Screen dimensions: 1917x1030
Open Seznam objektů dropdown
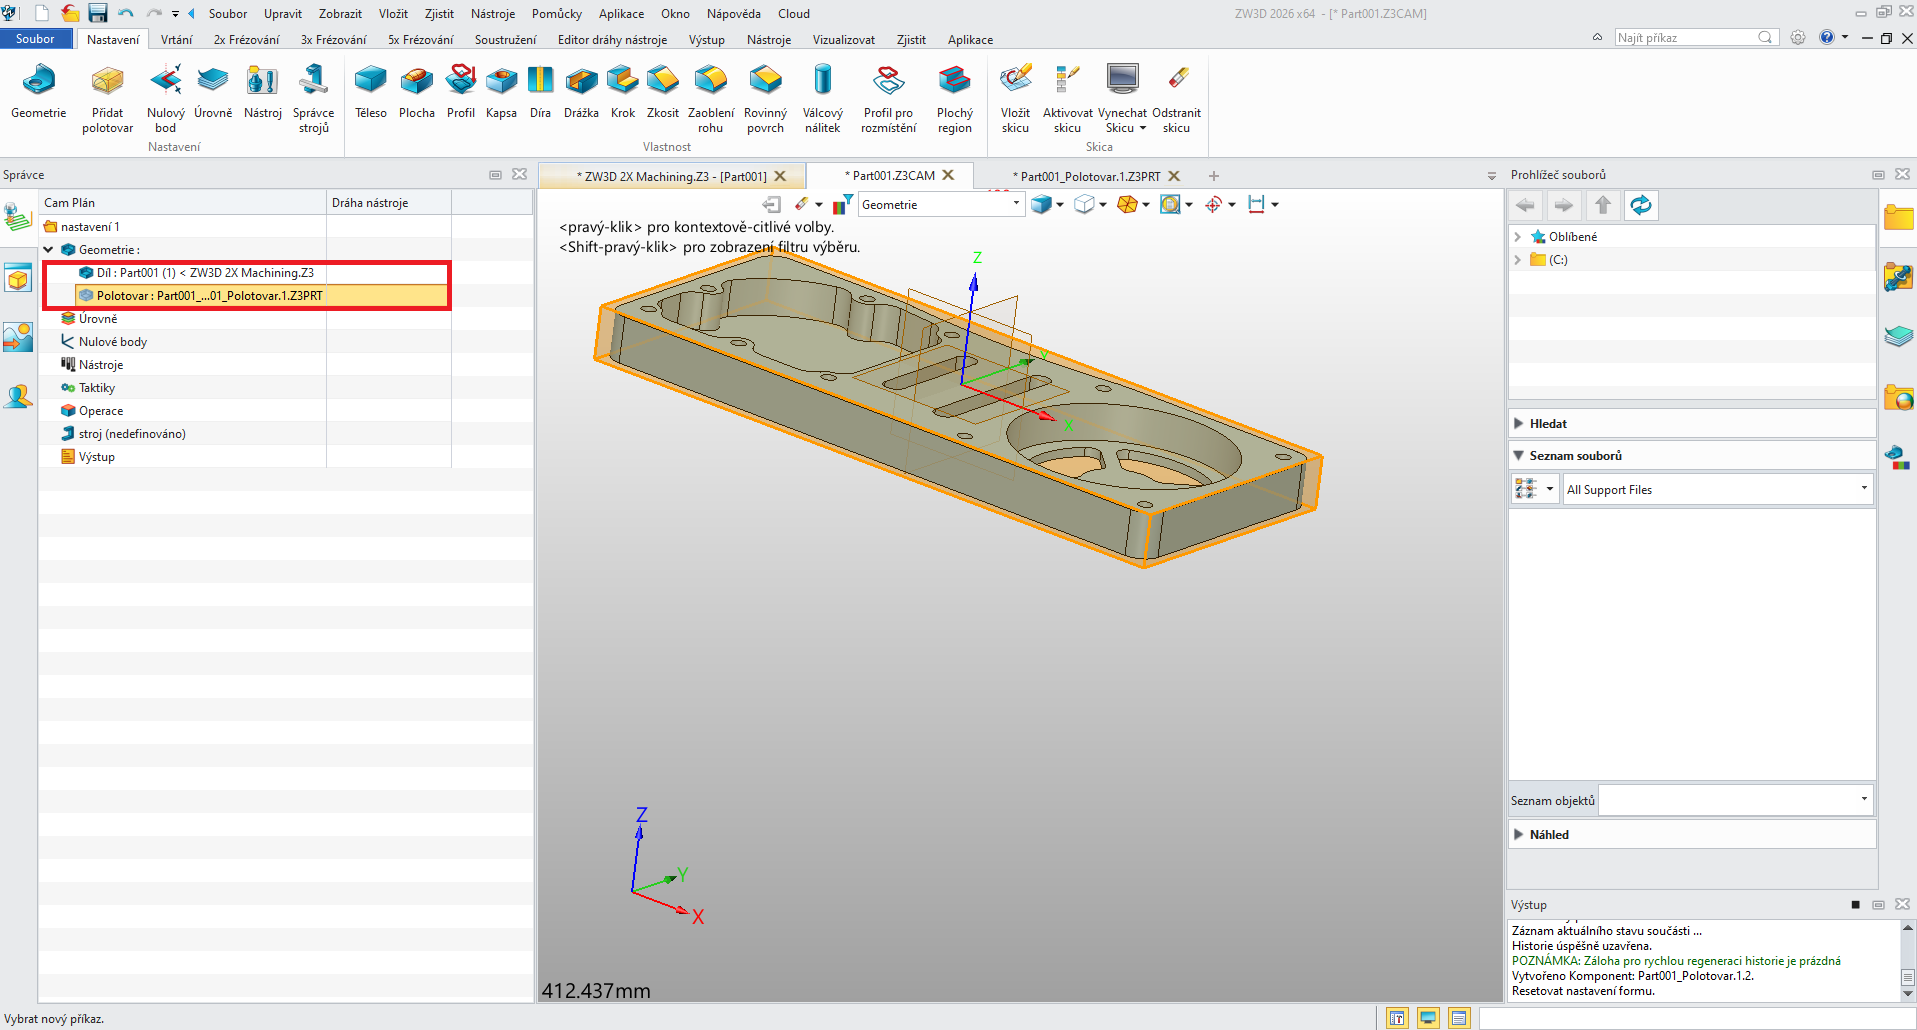[1735, 800]
